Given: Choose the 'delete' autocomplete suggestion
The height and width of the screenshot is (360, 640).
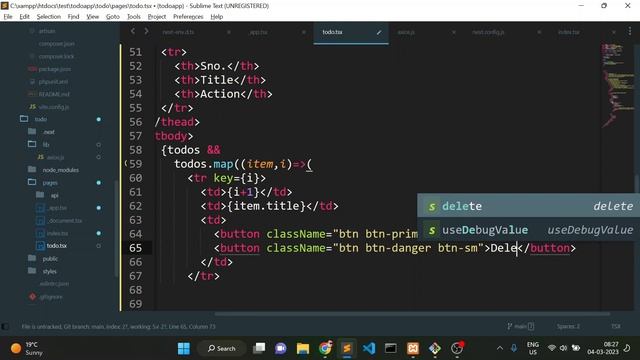Looking at the screenshot, I should (529, 206).
